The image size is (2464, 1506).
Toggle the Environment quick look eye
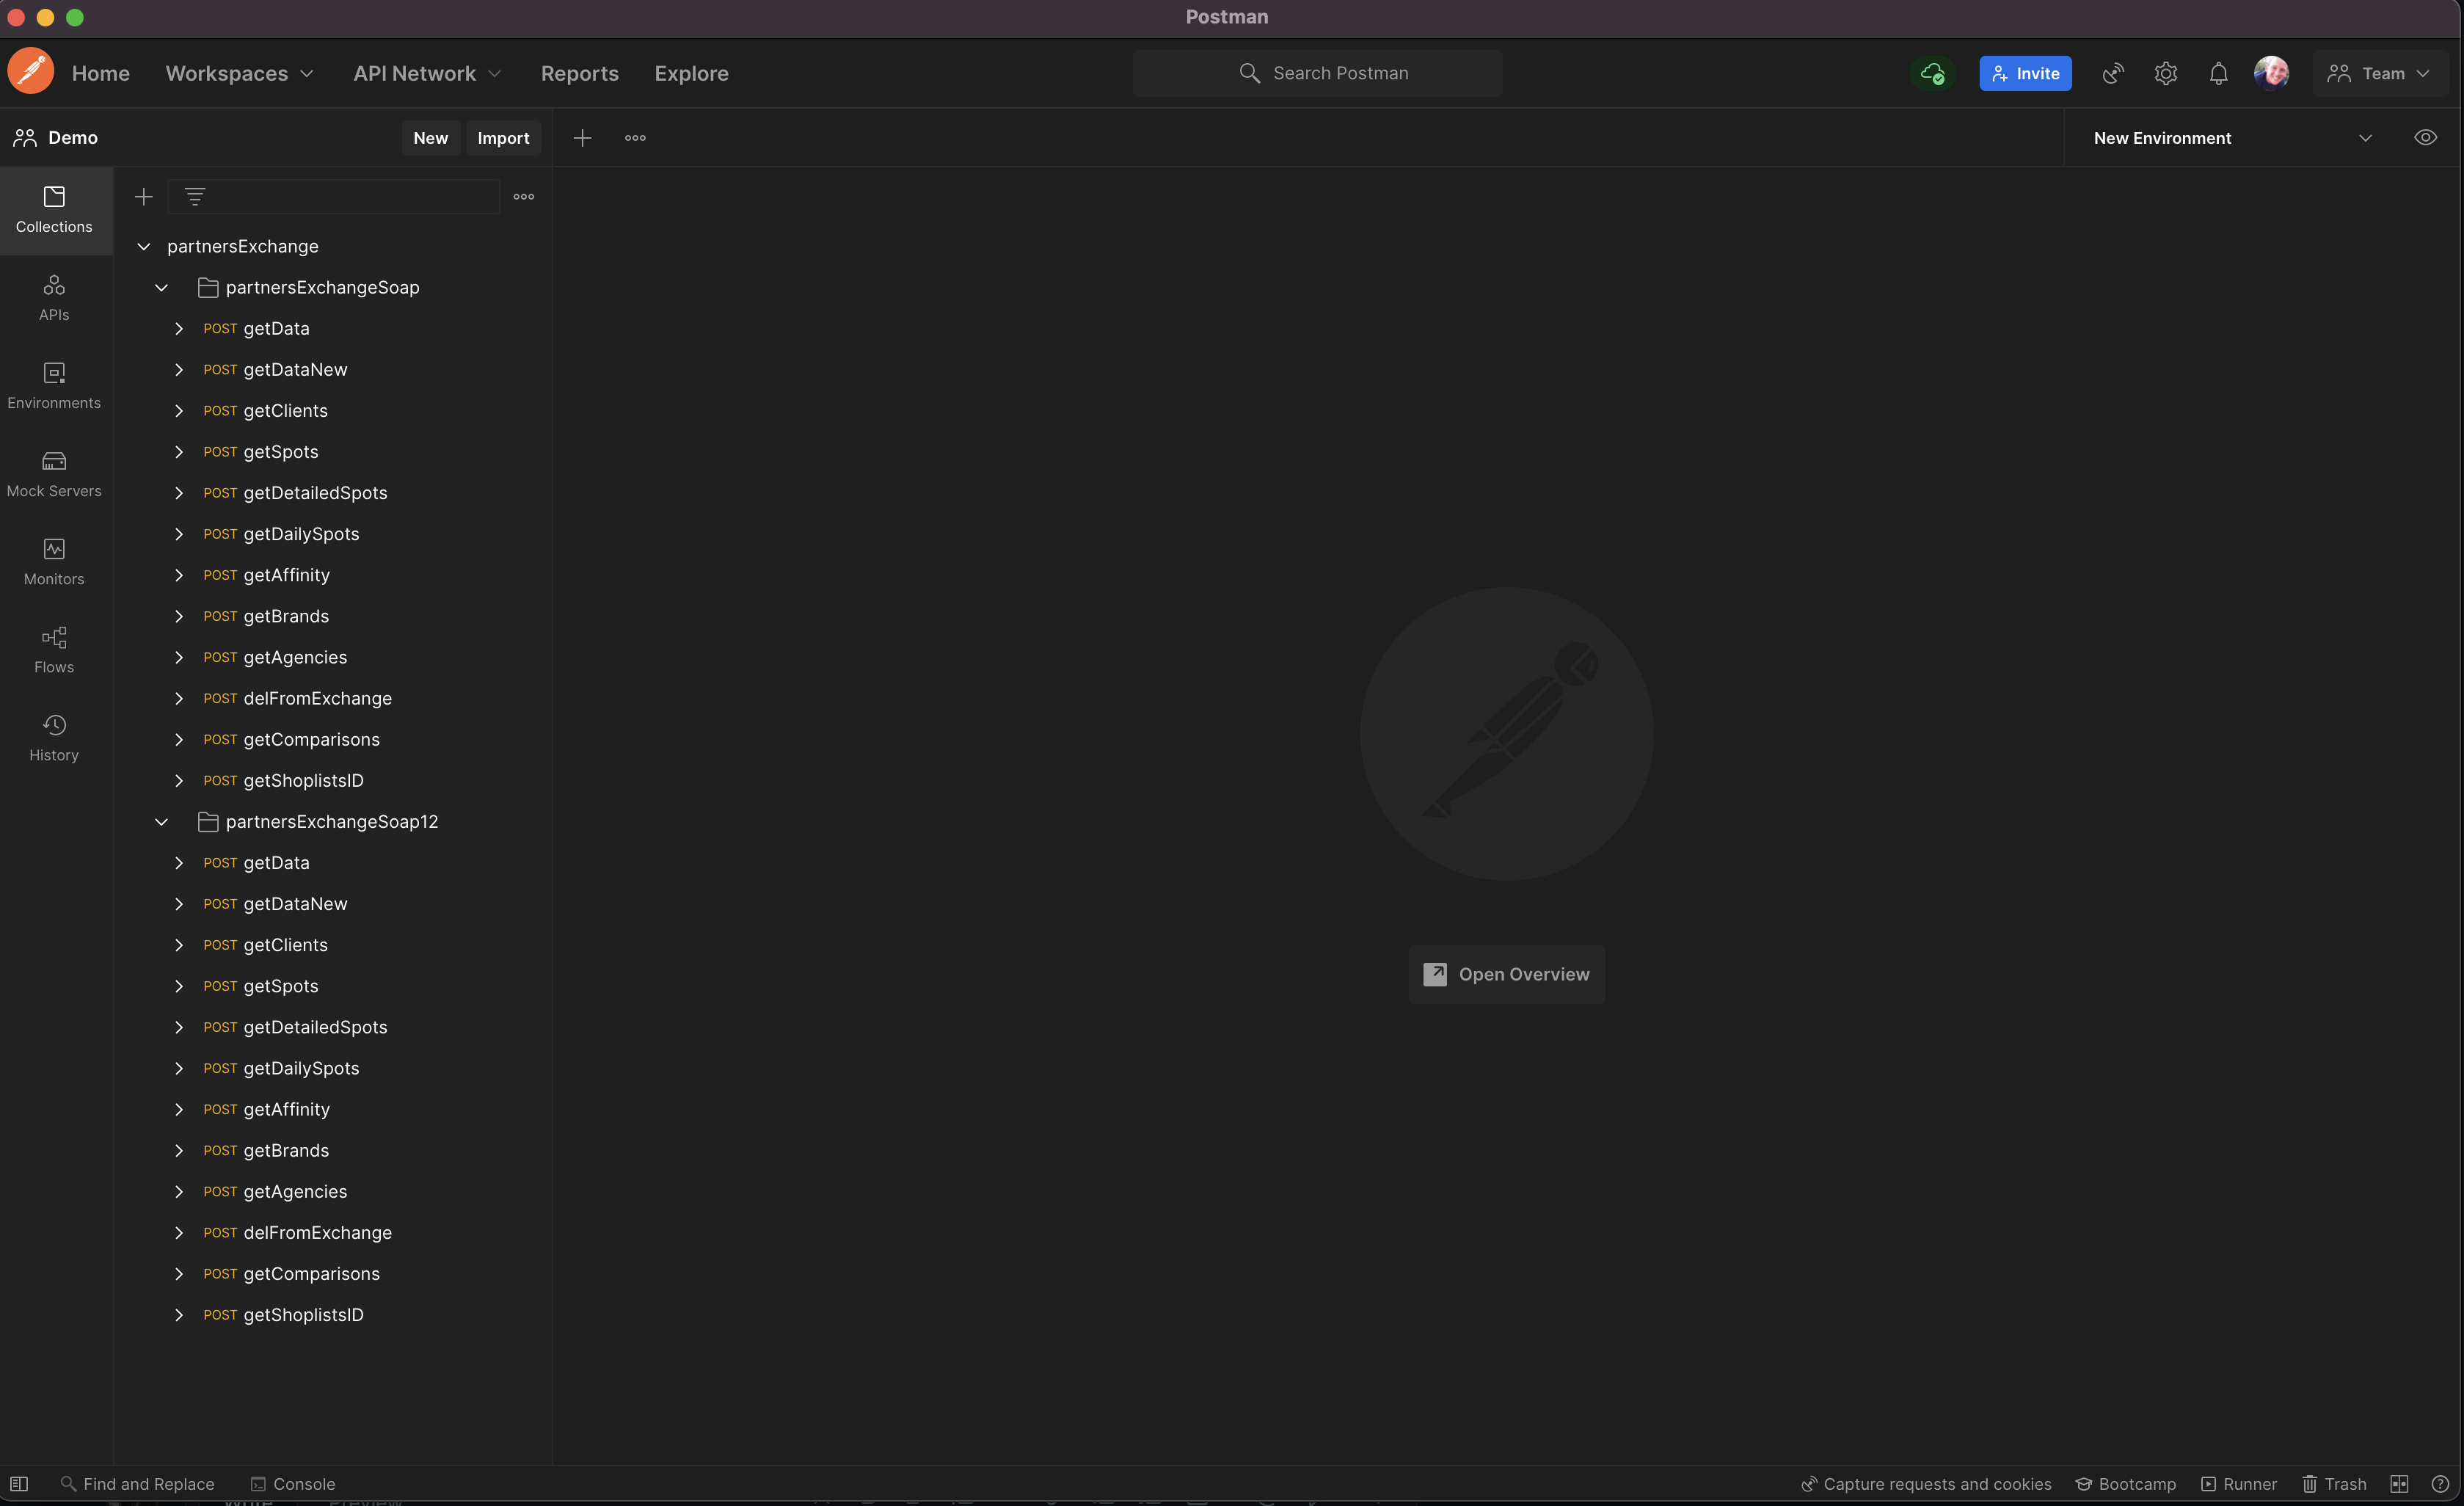tap(2426, 137)
